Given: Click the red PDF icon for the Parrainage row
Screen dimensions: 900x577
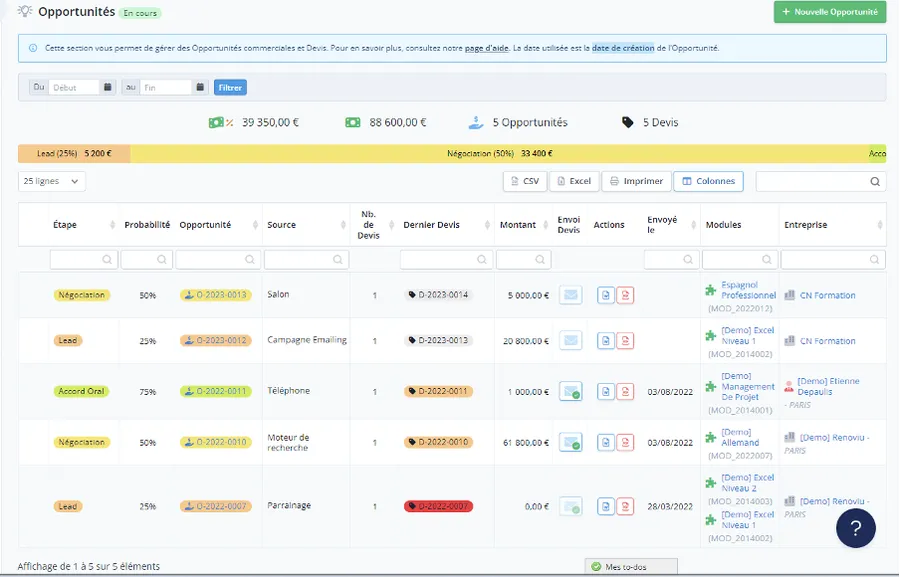Looking at the screenshot, I should pyautogui.click(x=625, y=506).
